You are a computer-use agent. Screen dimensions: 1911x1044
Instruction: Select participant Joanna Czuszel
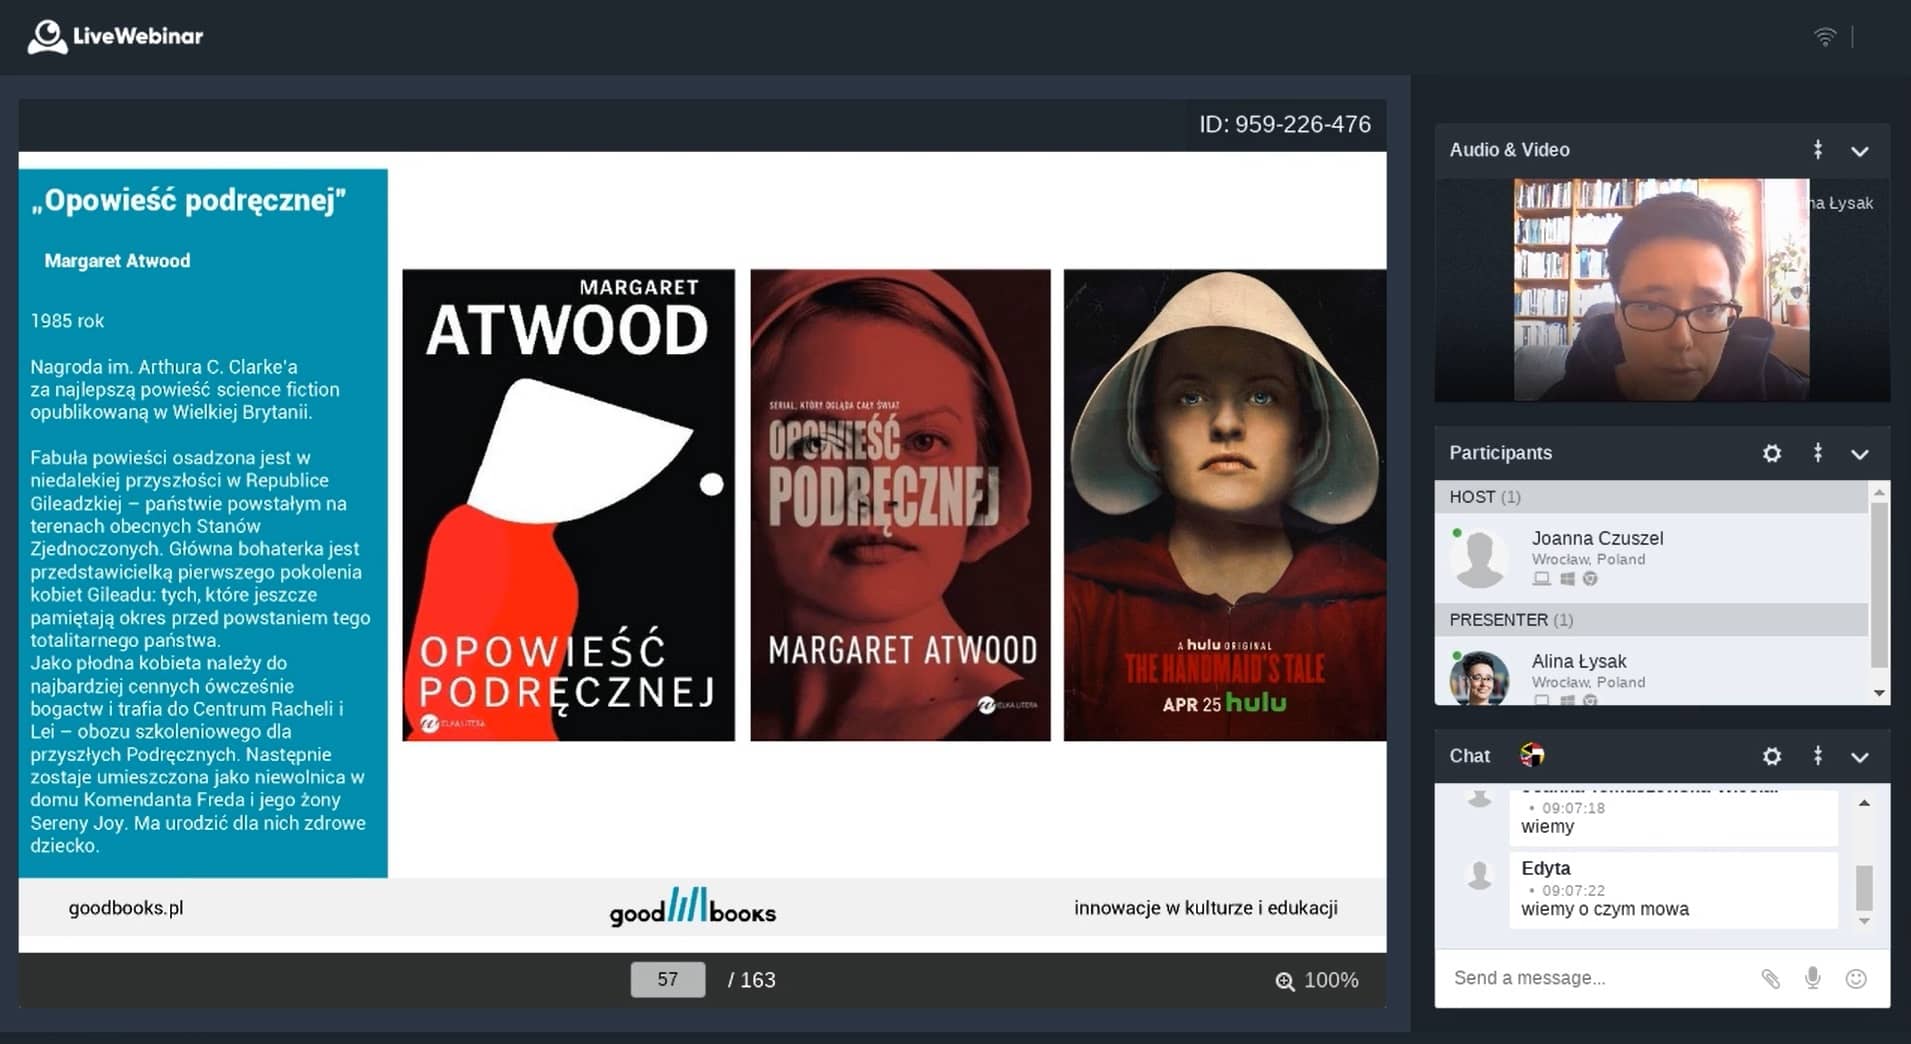(1651, 558)
